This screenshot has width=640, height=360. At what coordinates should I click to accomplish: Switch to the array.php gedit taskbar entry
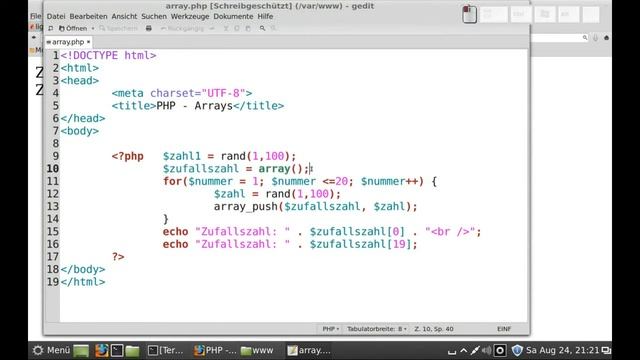pyautogui.click(x=309, y=351)
